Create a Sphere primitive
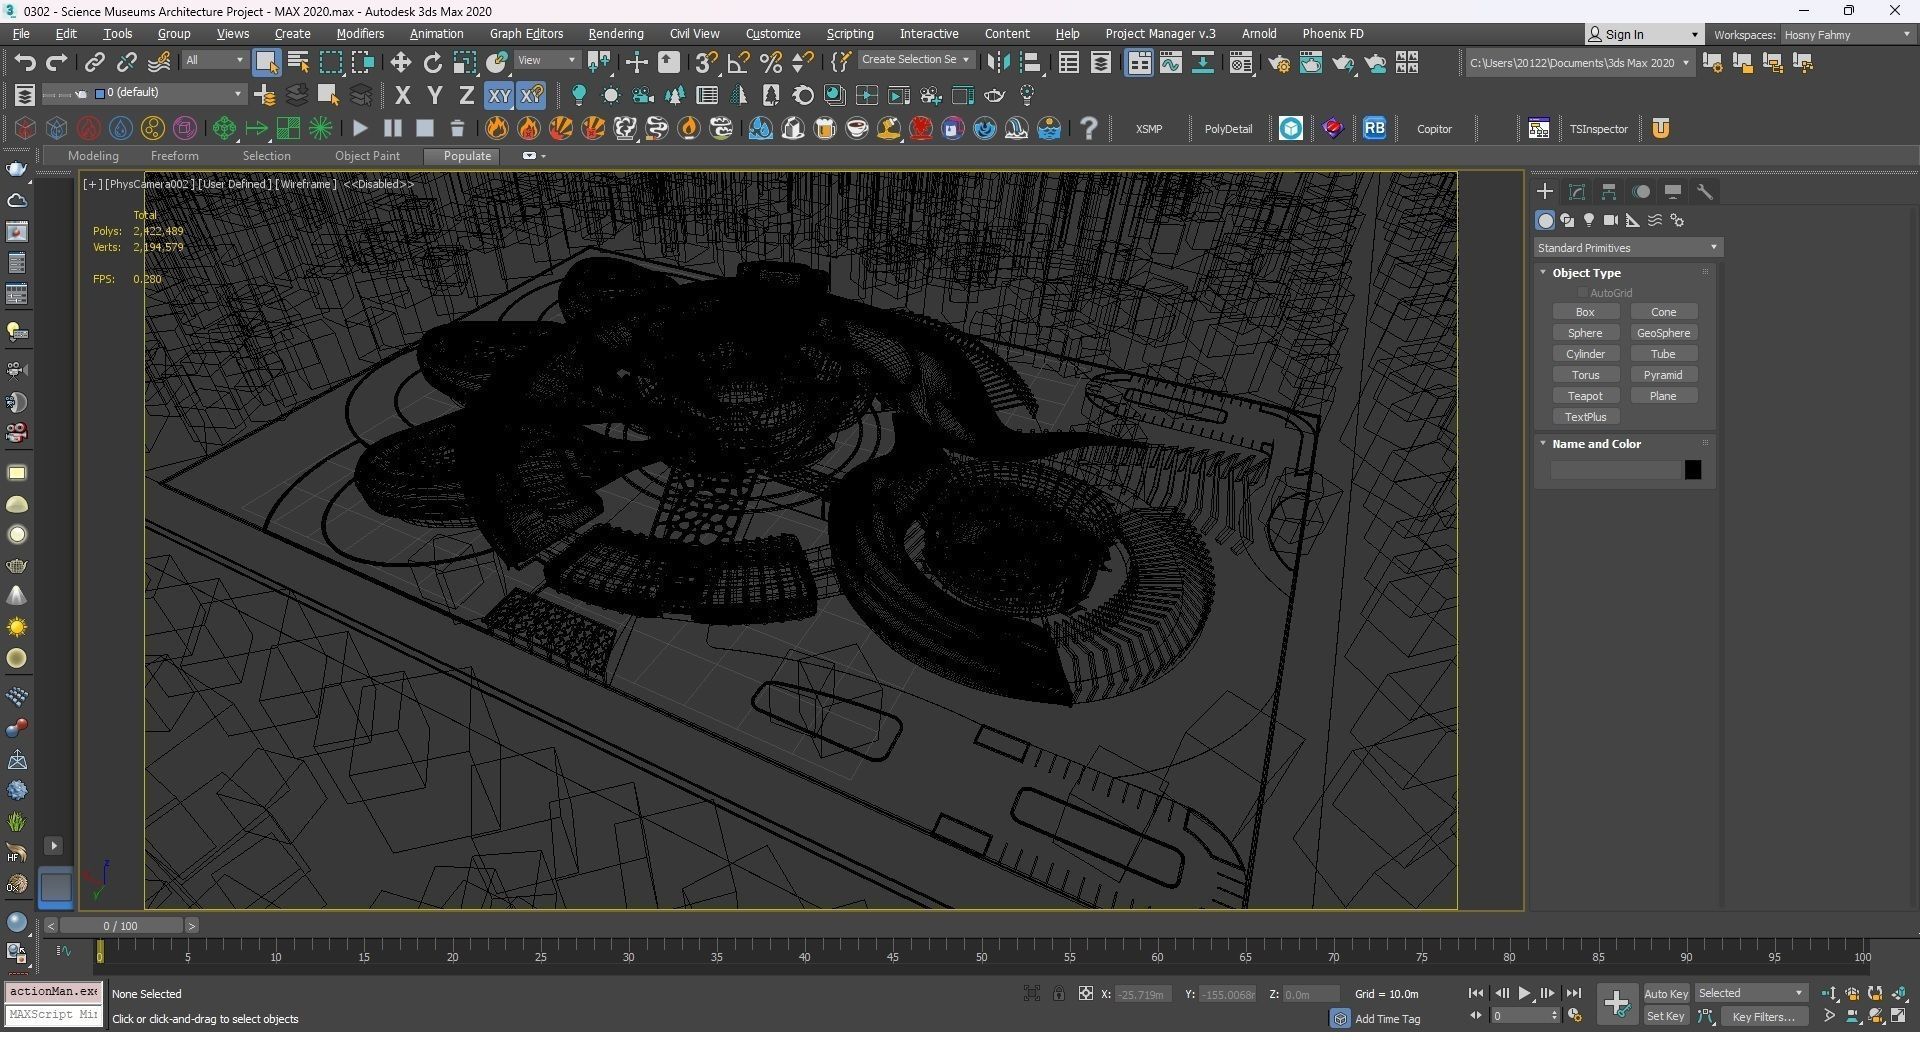Image resolution: width=1920 pixels, height=1040 pixels. point(1585,334)
